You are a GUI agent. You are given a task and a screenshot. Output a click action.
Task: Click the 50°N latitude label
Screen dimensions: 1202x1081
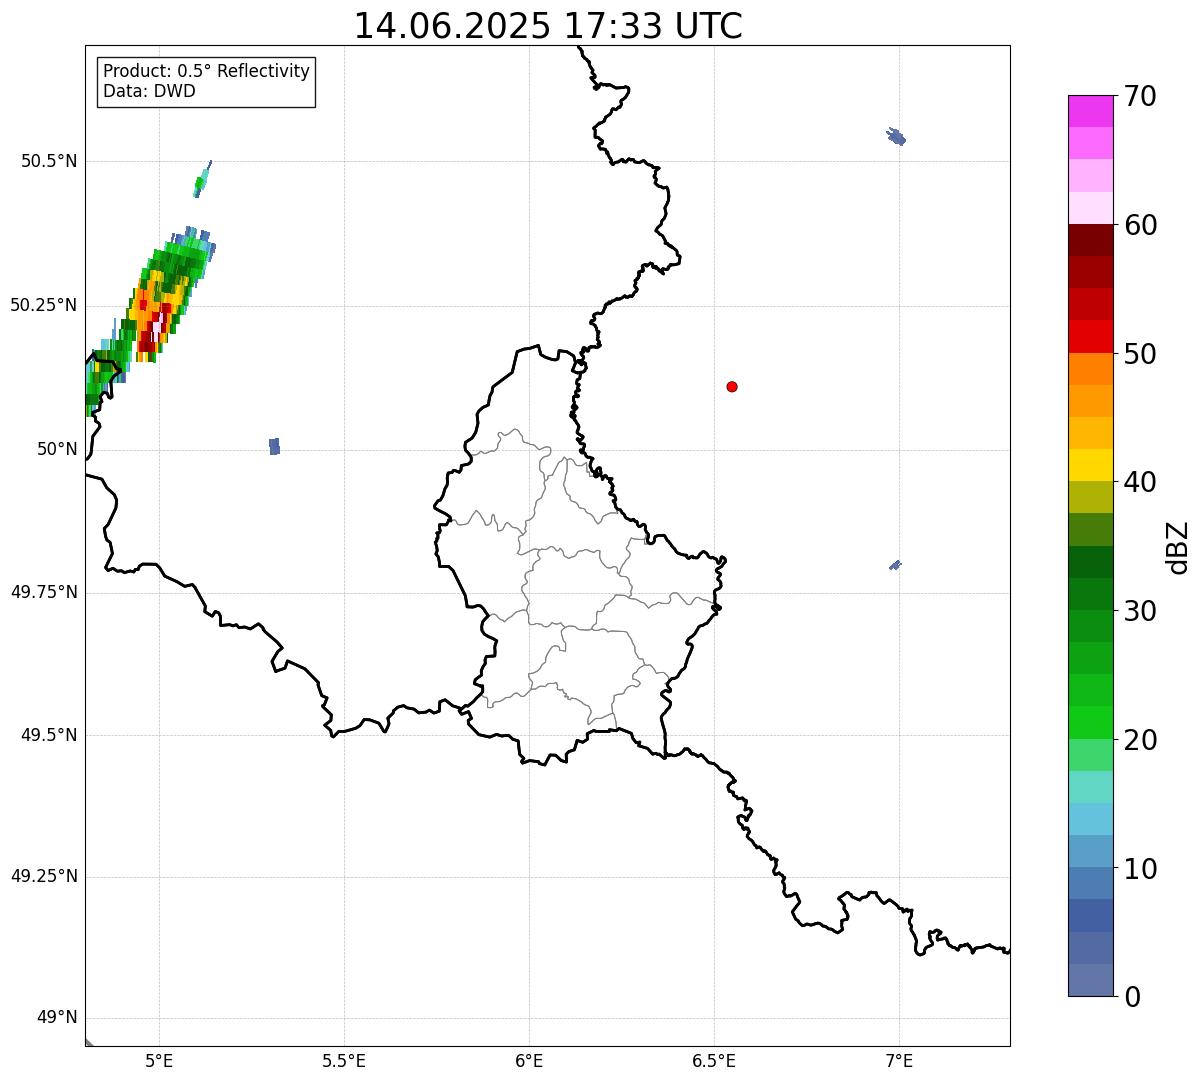pos(57,449)
